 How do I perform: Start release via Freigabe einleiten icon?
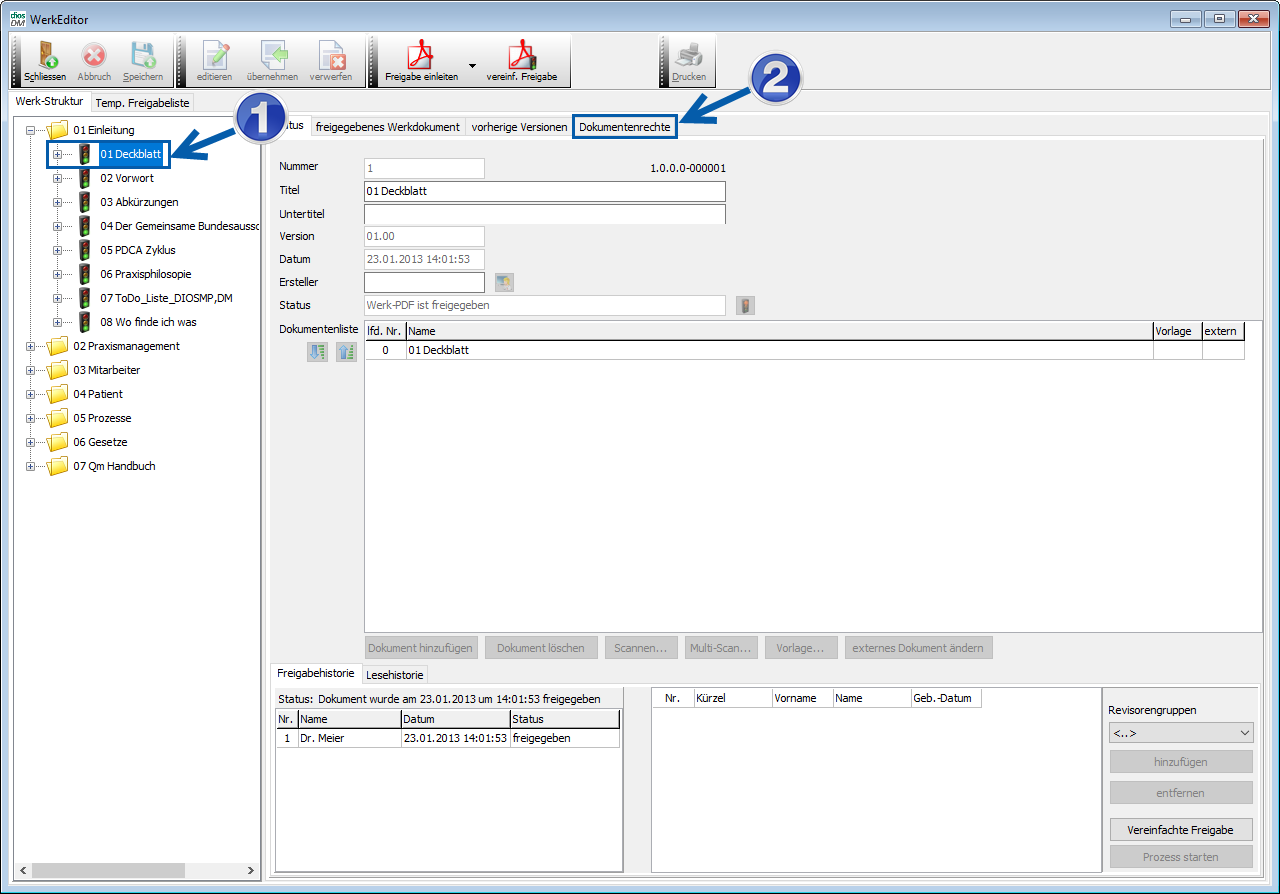click(x=422, y=55)
